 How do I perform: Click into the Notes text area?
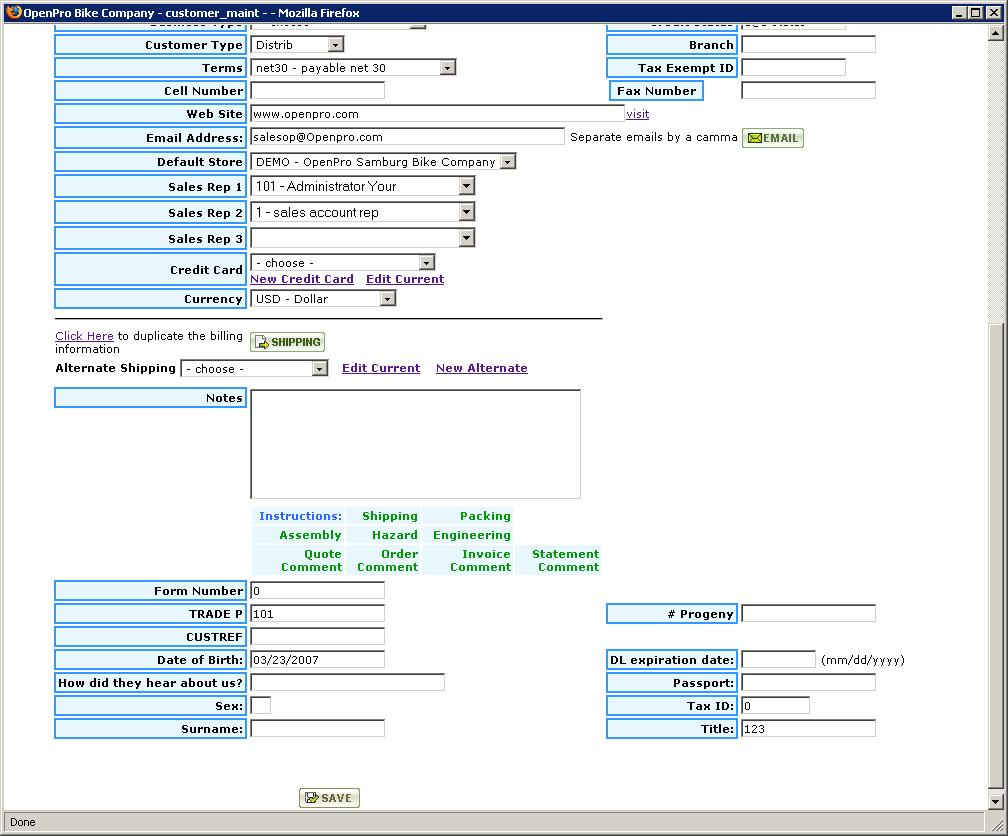click(415, 443)
